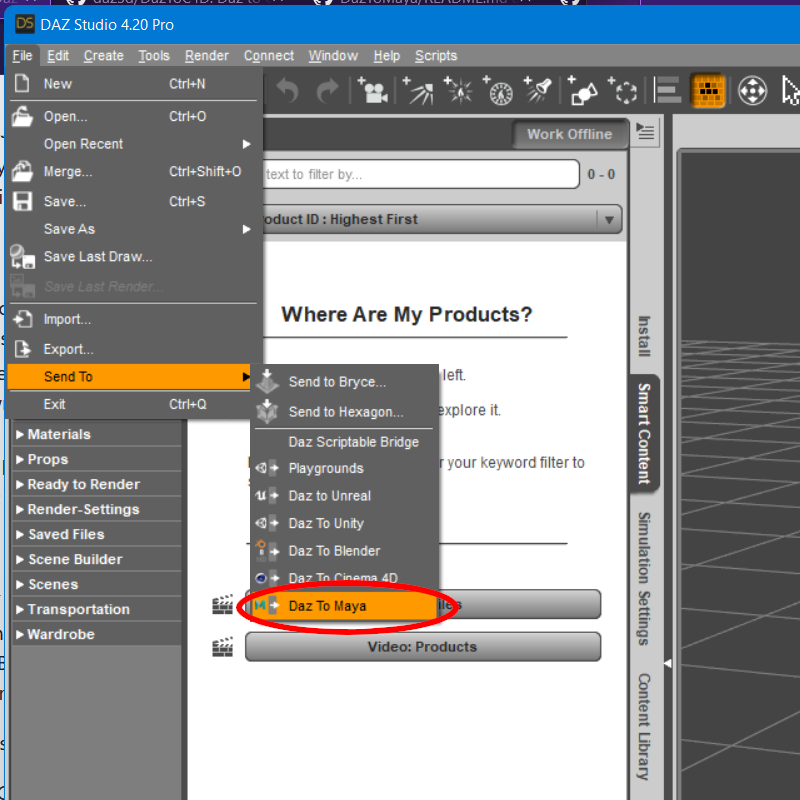Select Daz To Blender bridge
Image resolution: width=800 pixels, height=800 pixels.
pyautogui.click(x=344, y=551)
